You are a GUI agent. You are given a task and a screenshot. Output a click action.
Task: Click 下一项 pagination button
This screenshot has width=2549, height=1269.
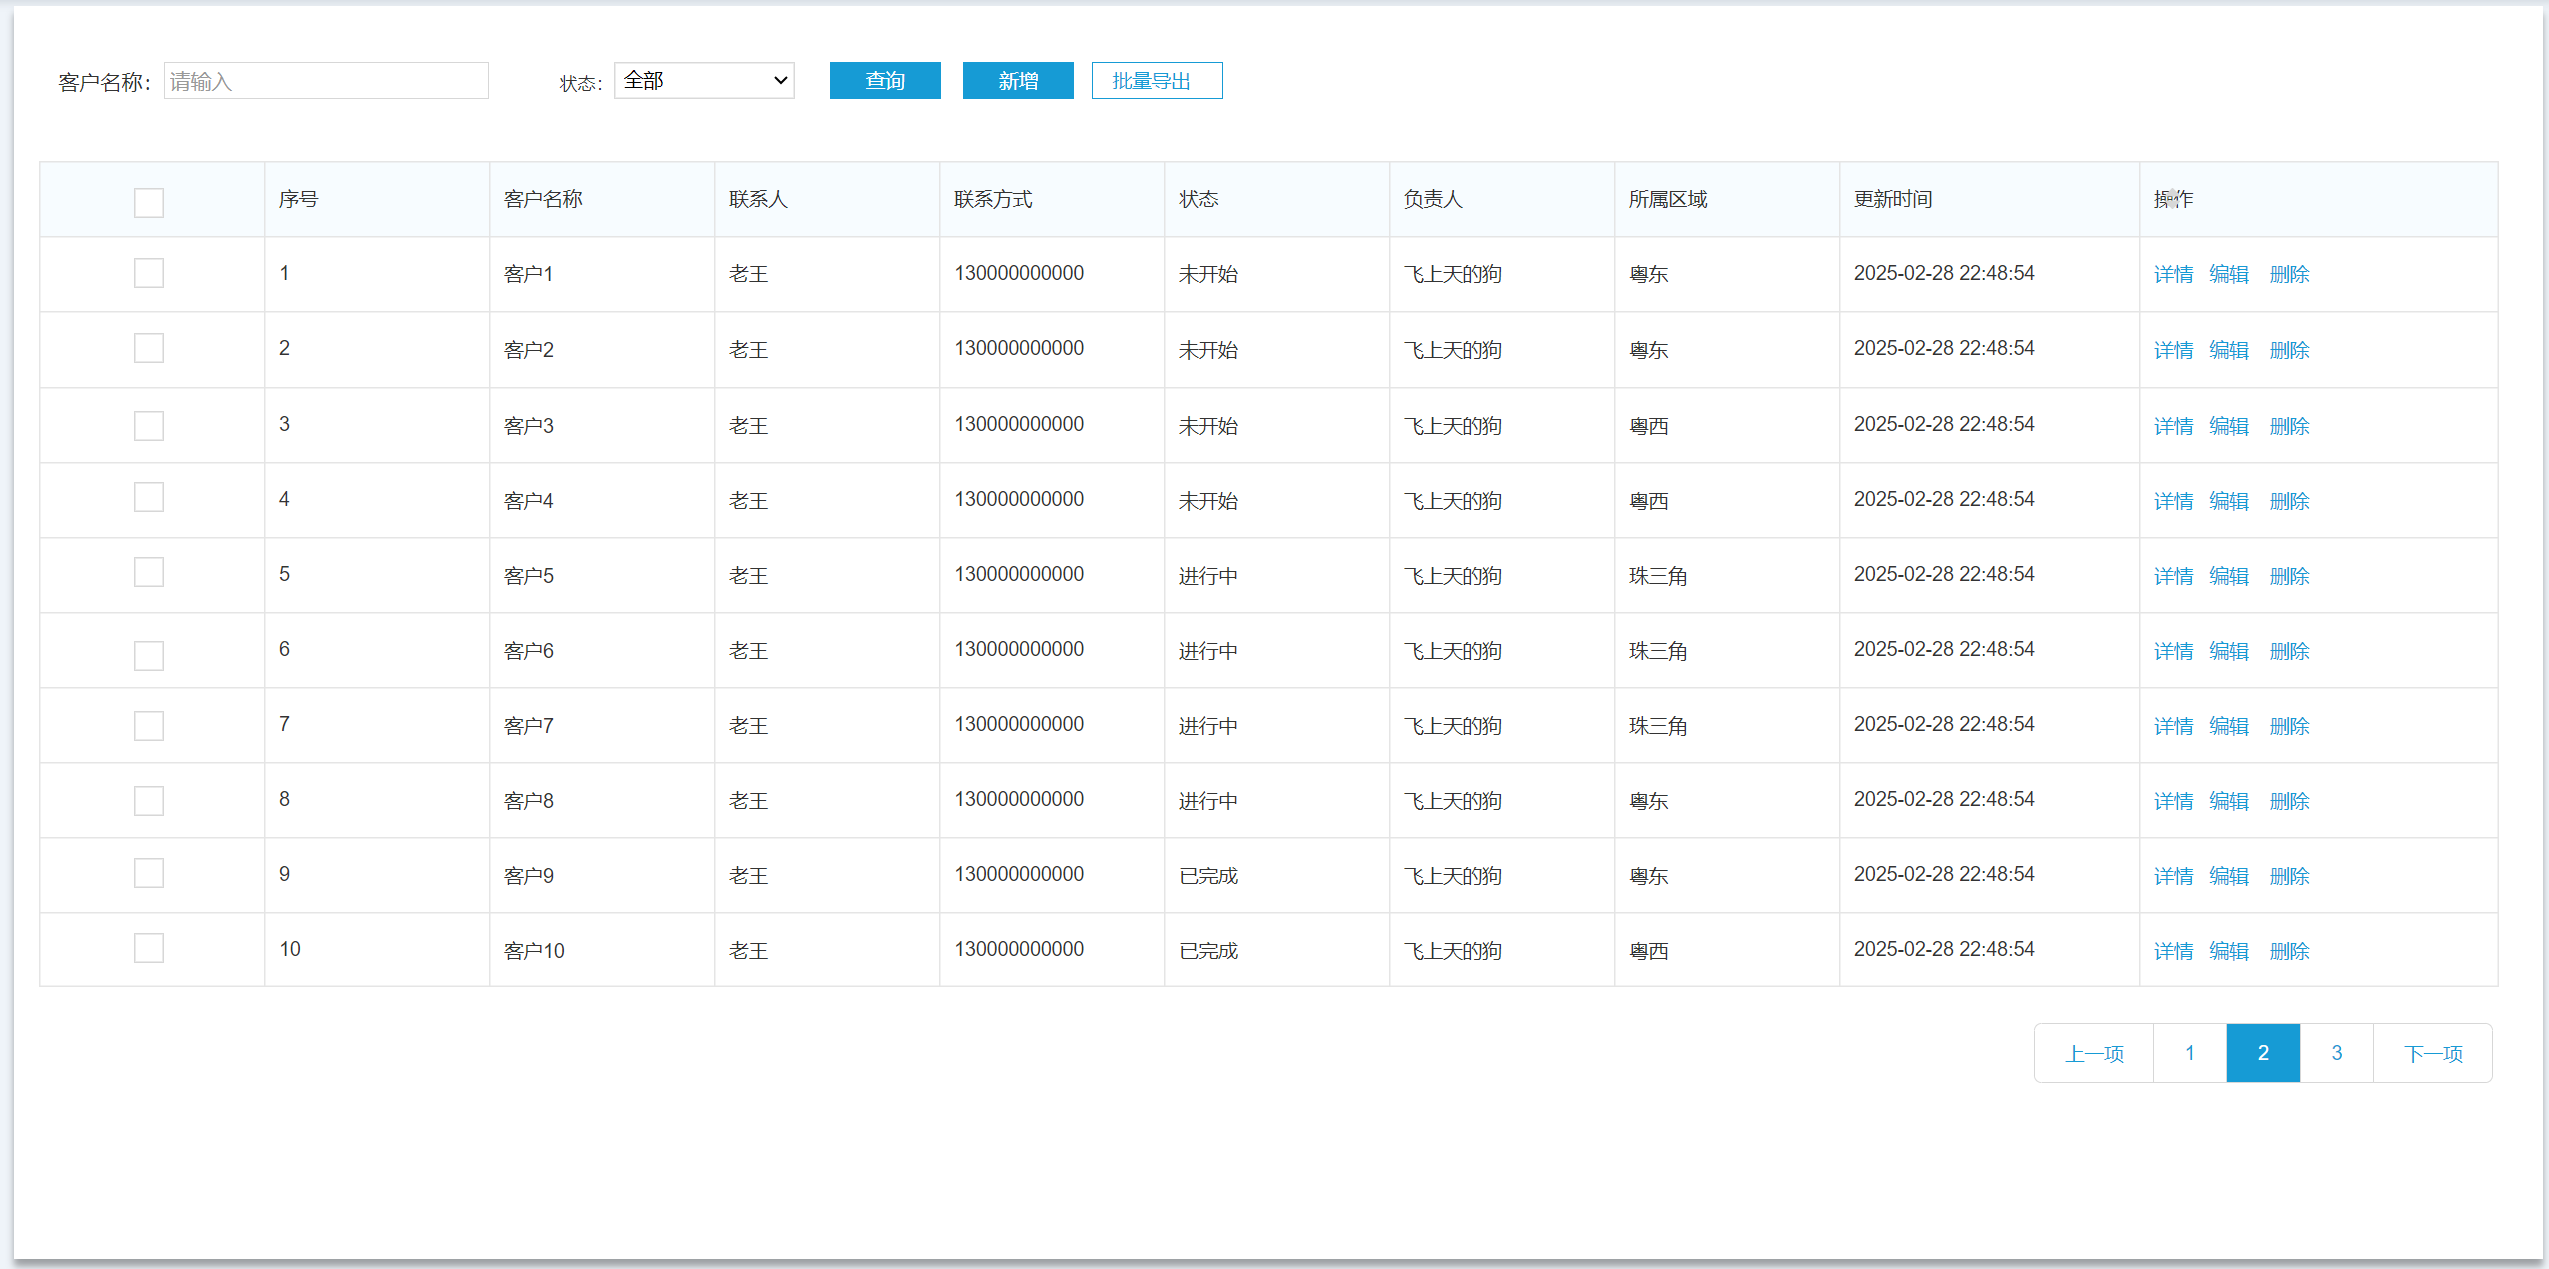click(2432, 1053)
